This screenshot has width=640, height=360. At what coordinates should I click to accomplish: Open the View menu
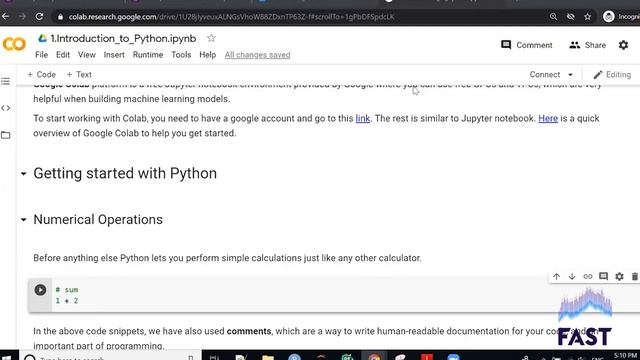tap(87, 55)
